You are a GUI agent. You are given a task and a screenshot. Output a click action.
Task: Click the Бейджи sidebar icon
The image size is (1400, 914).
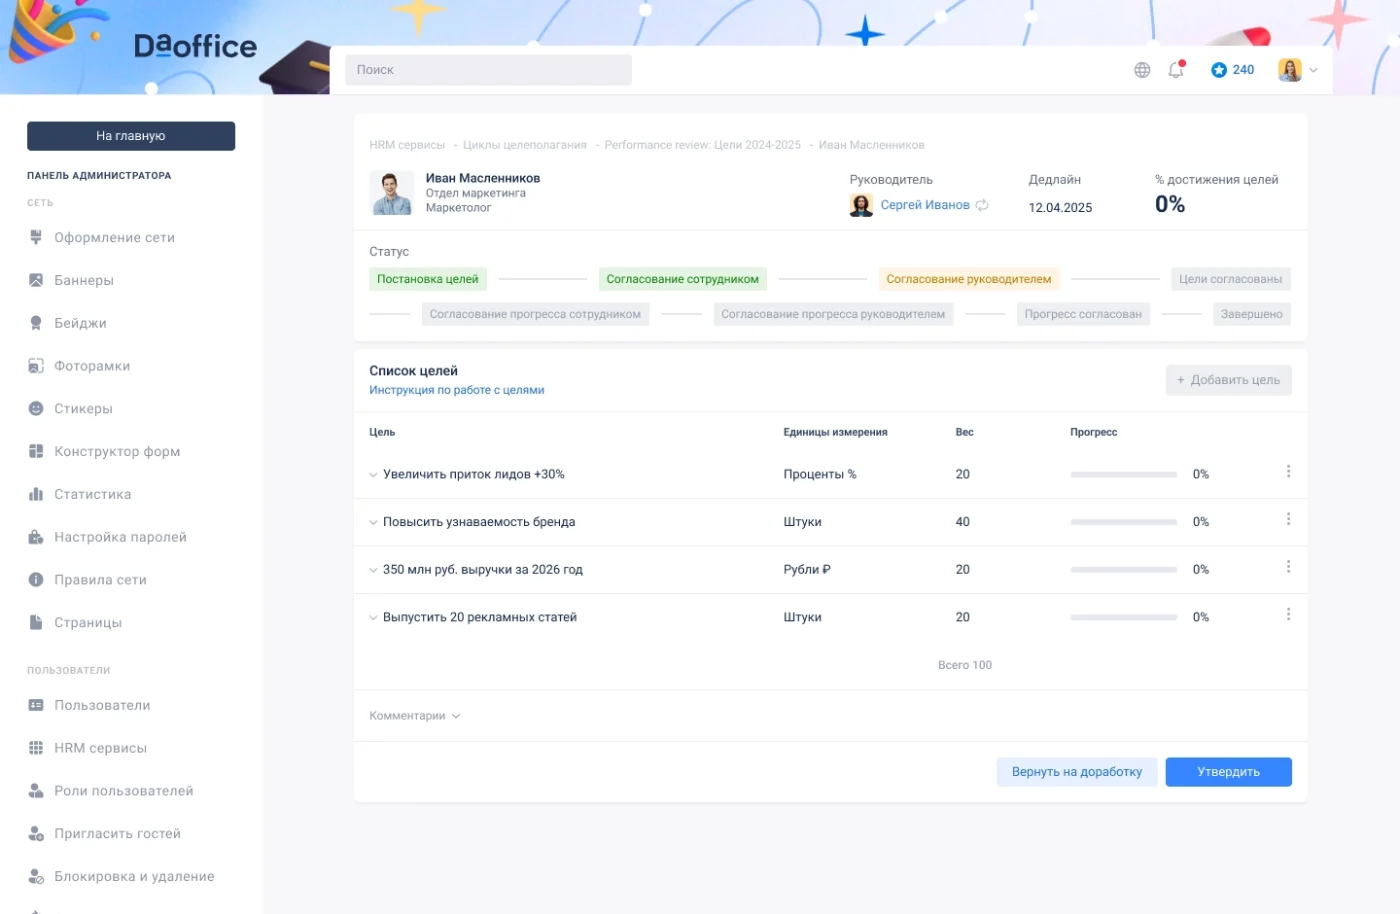[x=36, y=323]
